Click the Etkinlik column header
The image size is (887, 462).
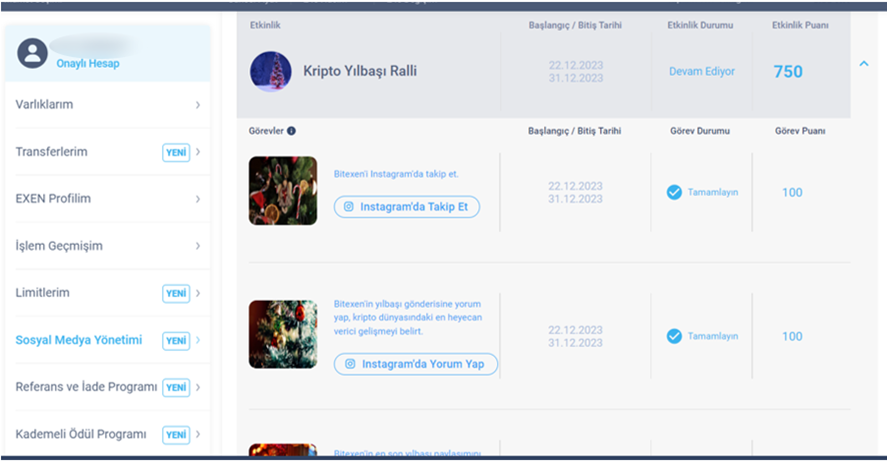point(265,25)
